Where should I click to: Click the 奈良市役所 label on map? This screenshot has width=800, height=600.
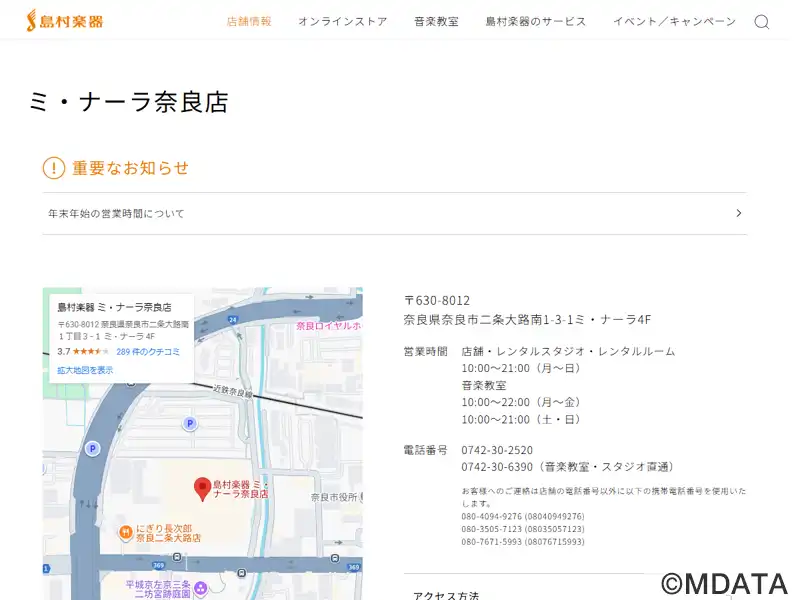click(x=336, y=497)
